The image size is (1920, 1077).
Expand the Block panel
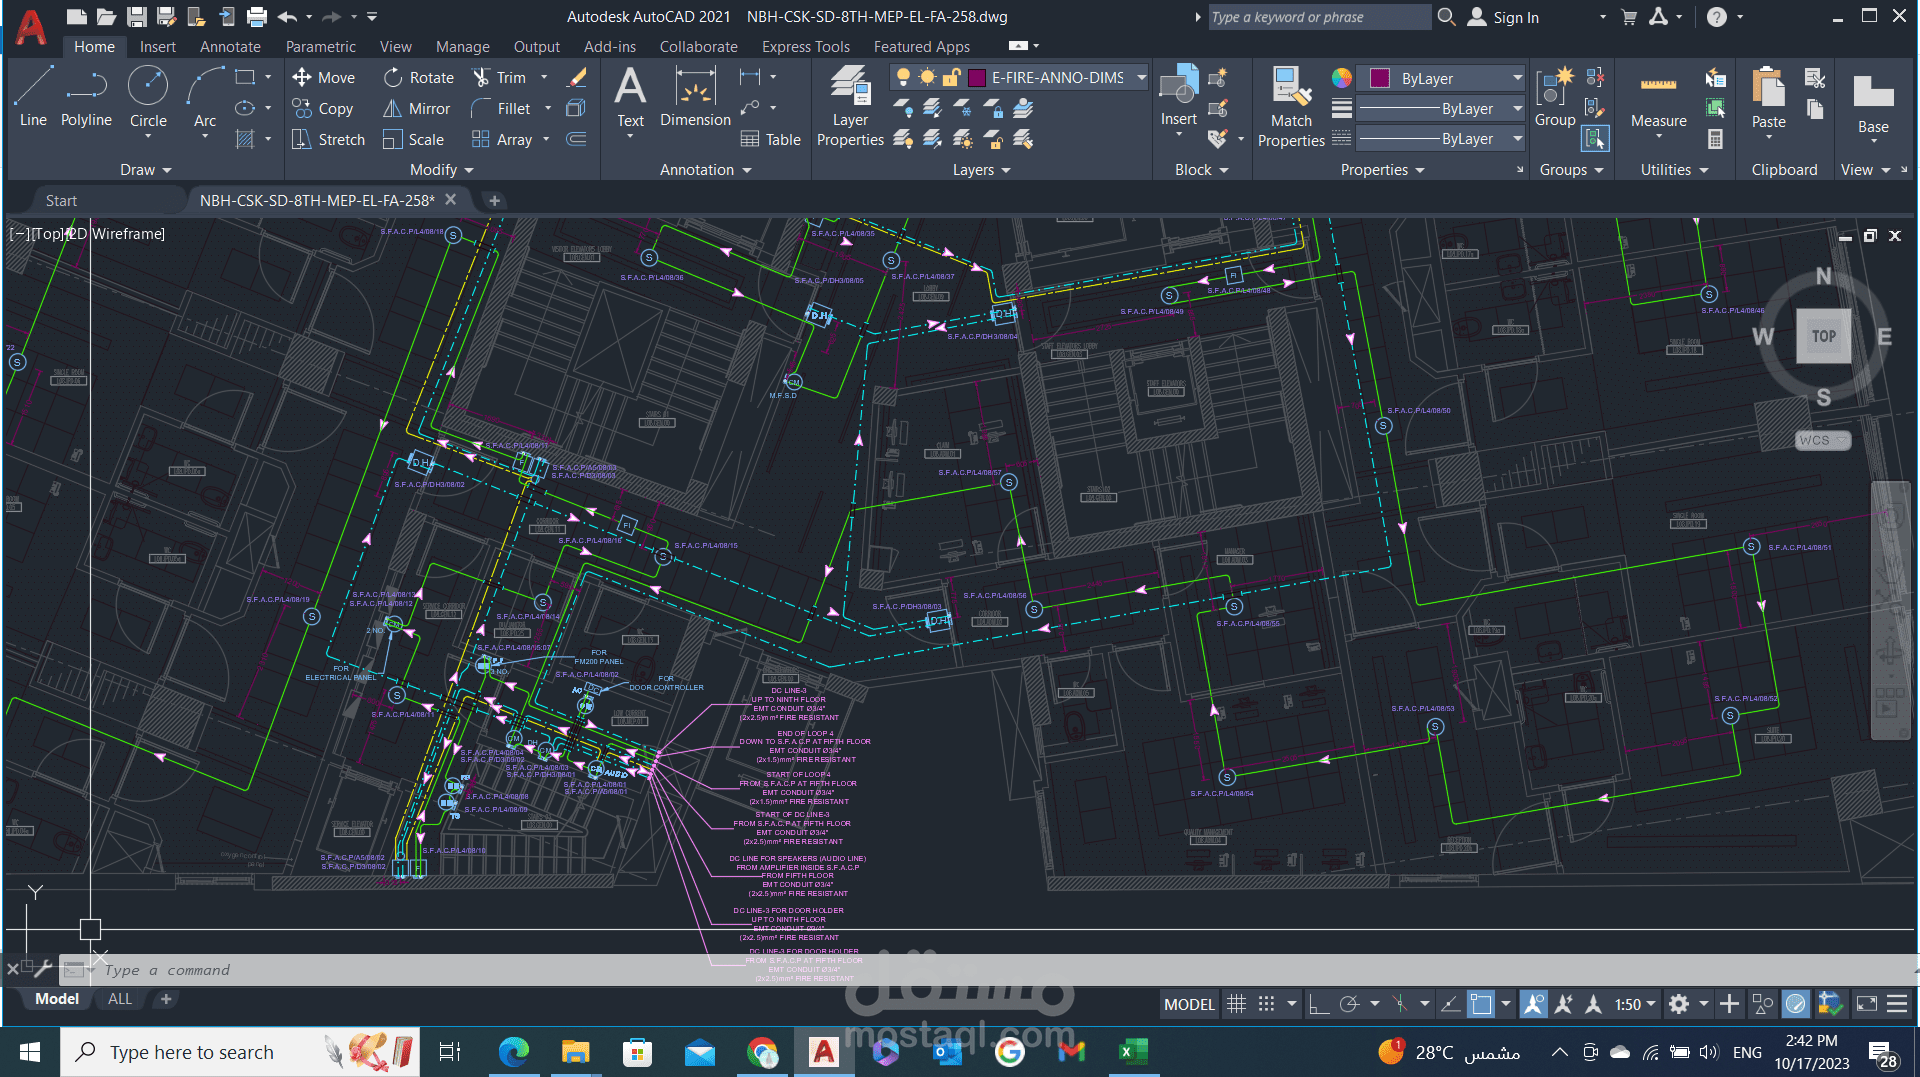point(1202,170)
